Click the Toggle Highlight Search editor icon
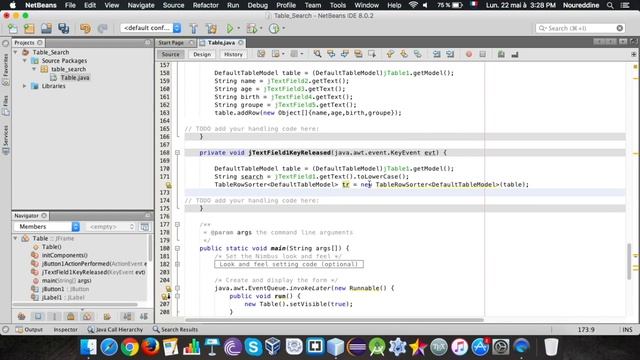640x360 pixels. (358, 54)
